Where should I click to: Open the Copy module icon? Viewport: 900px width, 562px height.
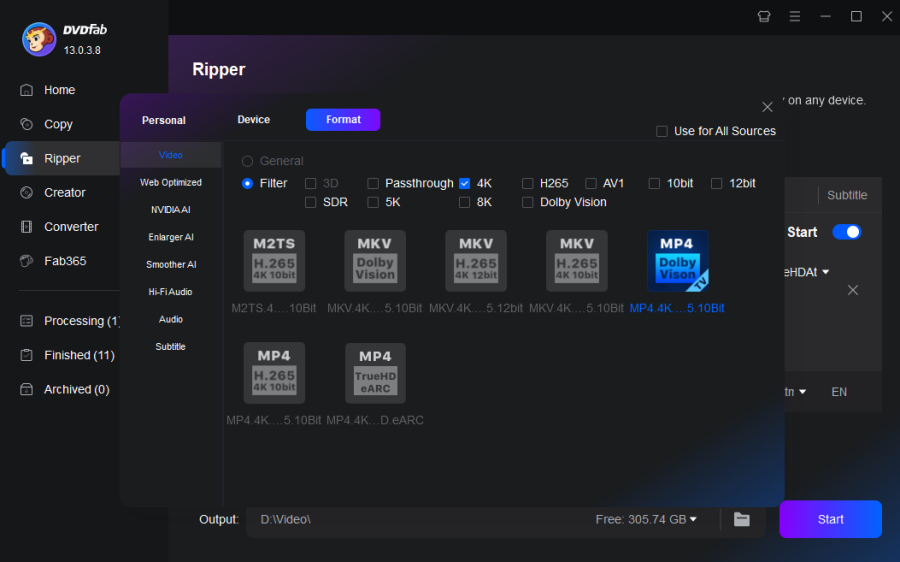coord(26,124)
